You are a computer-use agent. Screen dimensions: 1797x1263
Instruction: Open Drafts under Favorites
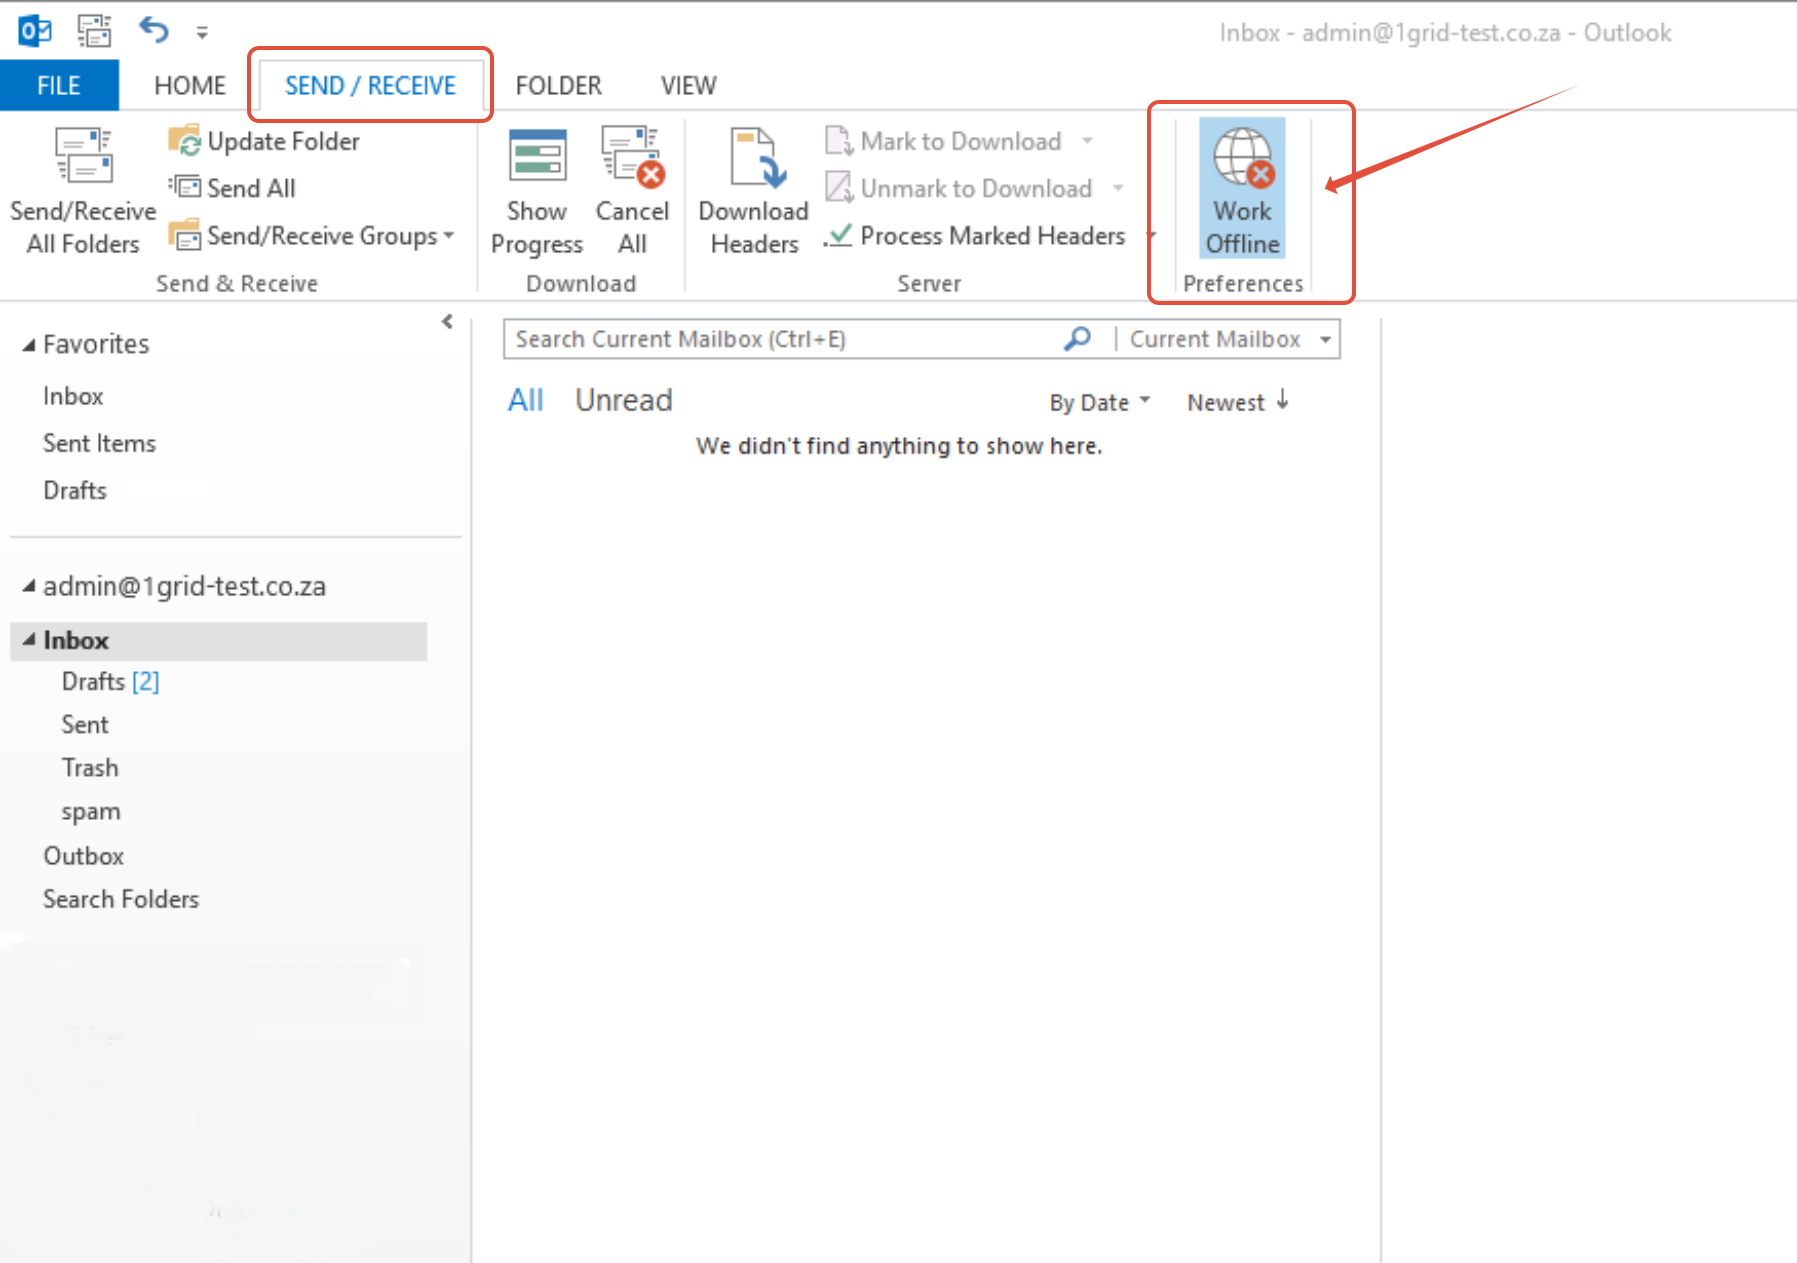pos(75,490)
